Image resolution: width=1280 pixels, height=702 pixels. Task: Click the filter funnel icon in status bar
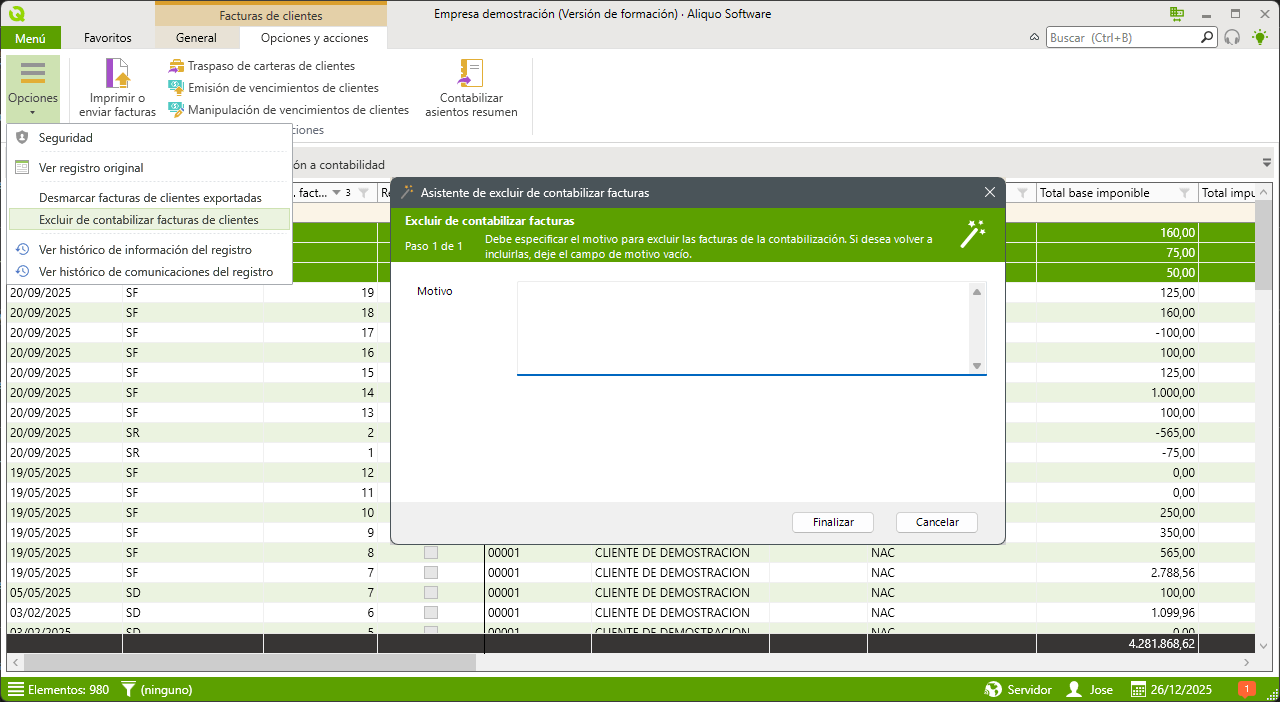coord(128,689)
